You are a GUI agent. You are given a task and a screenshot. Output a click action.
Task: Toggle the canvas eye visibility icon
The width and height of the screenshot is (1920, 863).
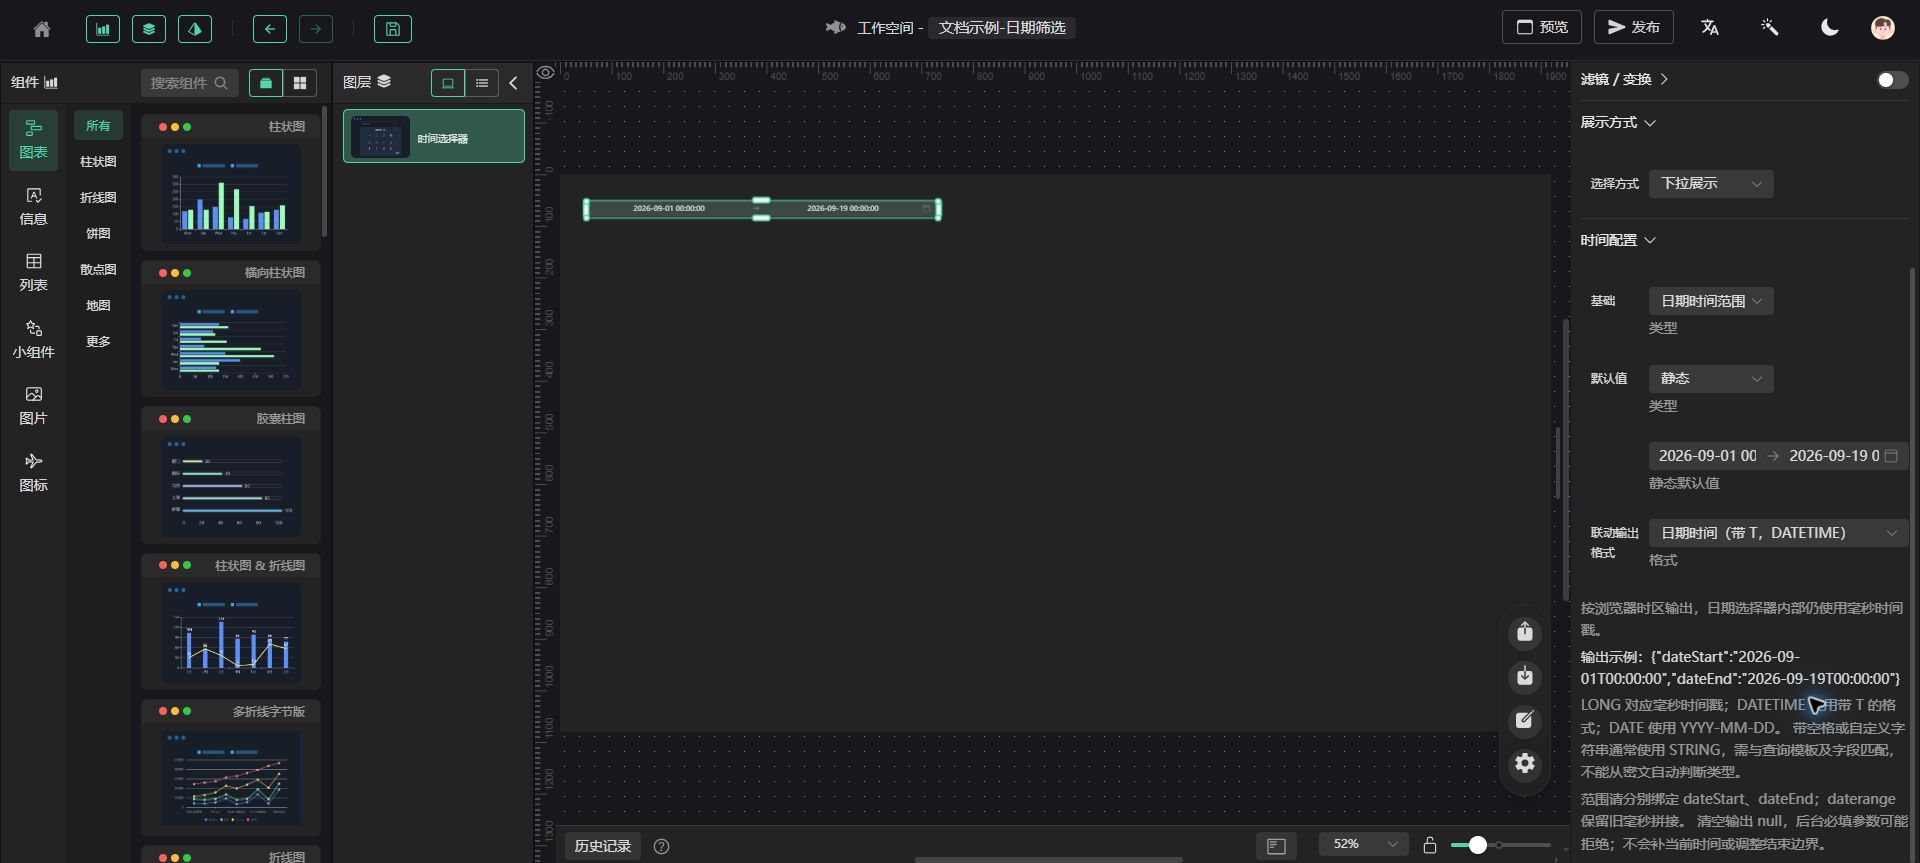[x=546, y=72]
